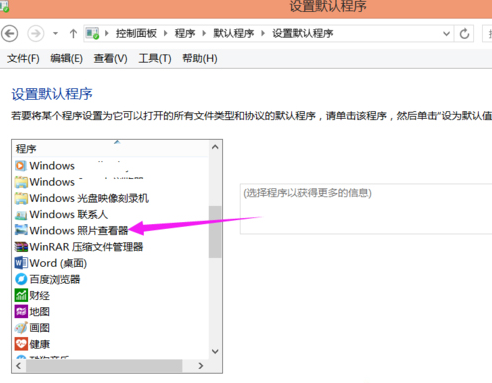Viewport: 492px width, 383px height.
Task: Open the 查看(V) menu
Action: 110,59
